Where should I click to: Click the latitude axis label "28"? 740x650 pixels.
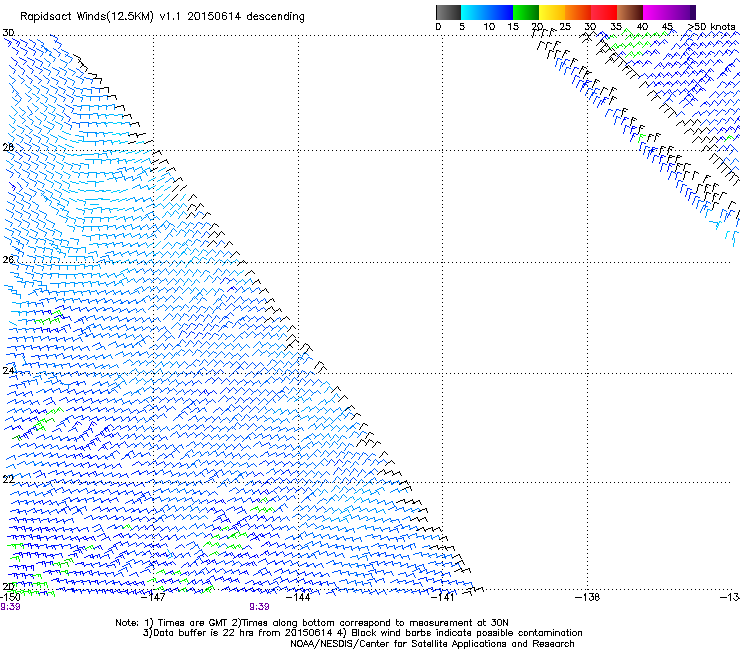[8, 147]
